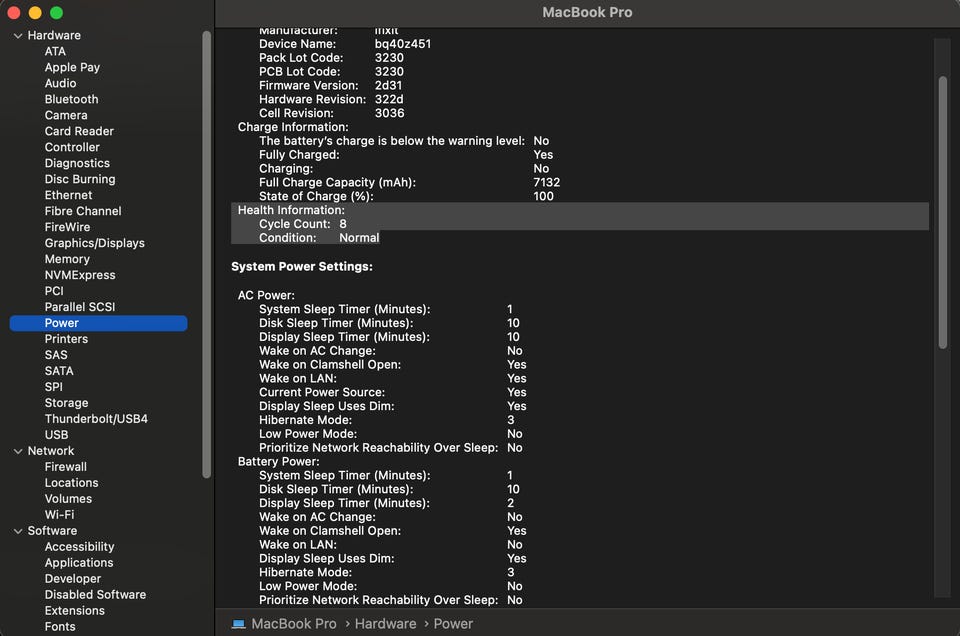This screenshot has height=636, width=960.
Task: Select Disabled Software in the sidebar
Action: pos(95,594)
